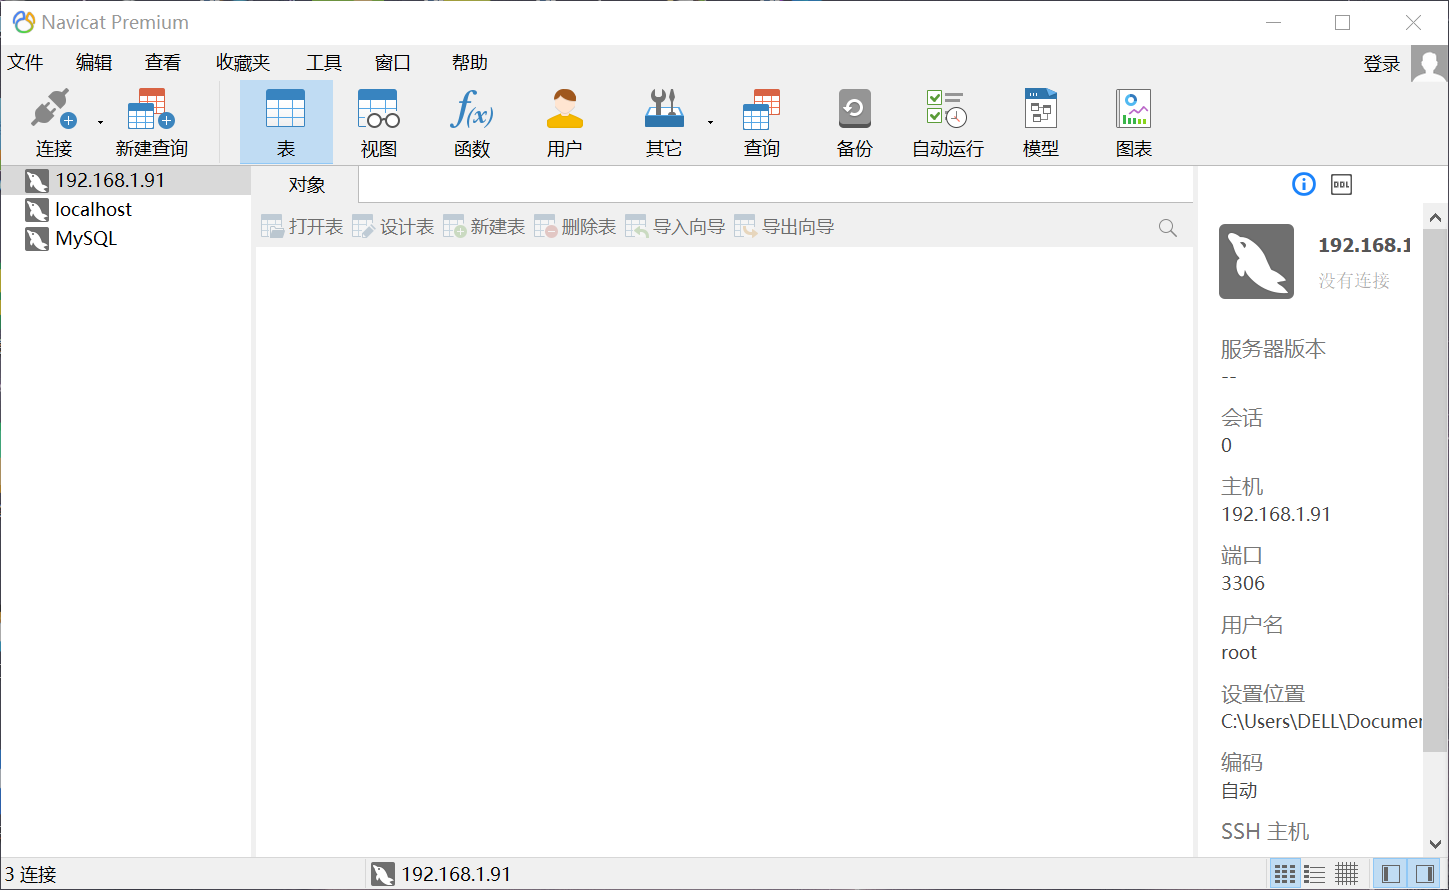Click the 新建表 button
This screenshot has width=1449, height=890.
point(484,227)
